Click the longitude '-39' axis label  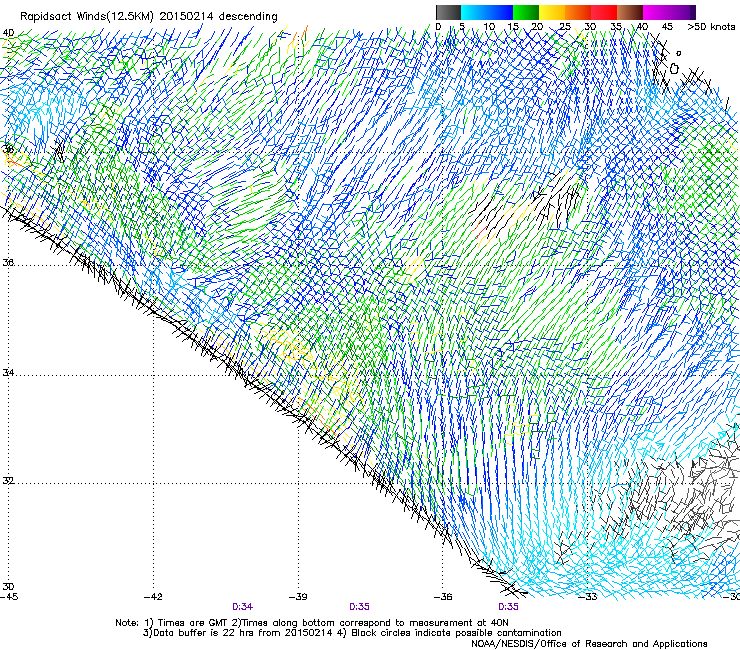298,597
